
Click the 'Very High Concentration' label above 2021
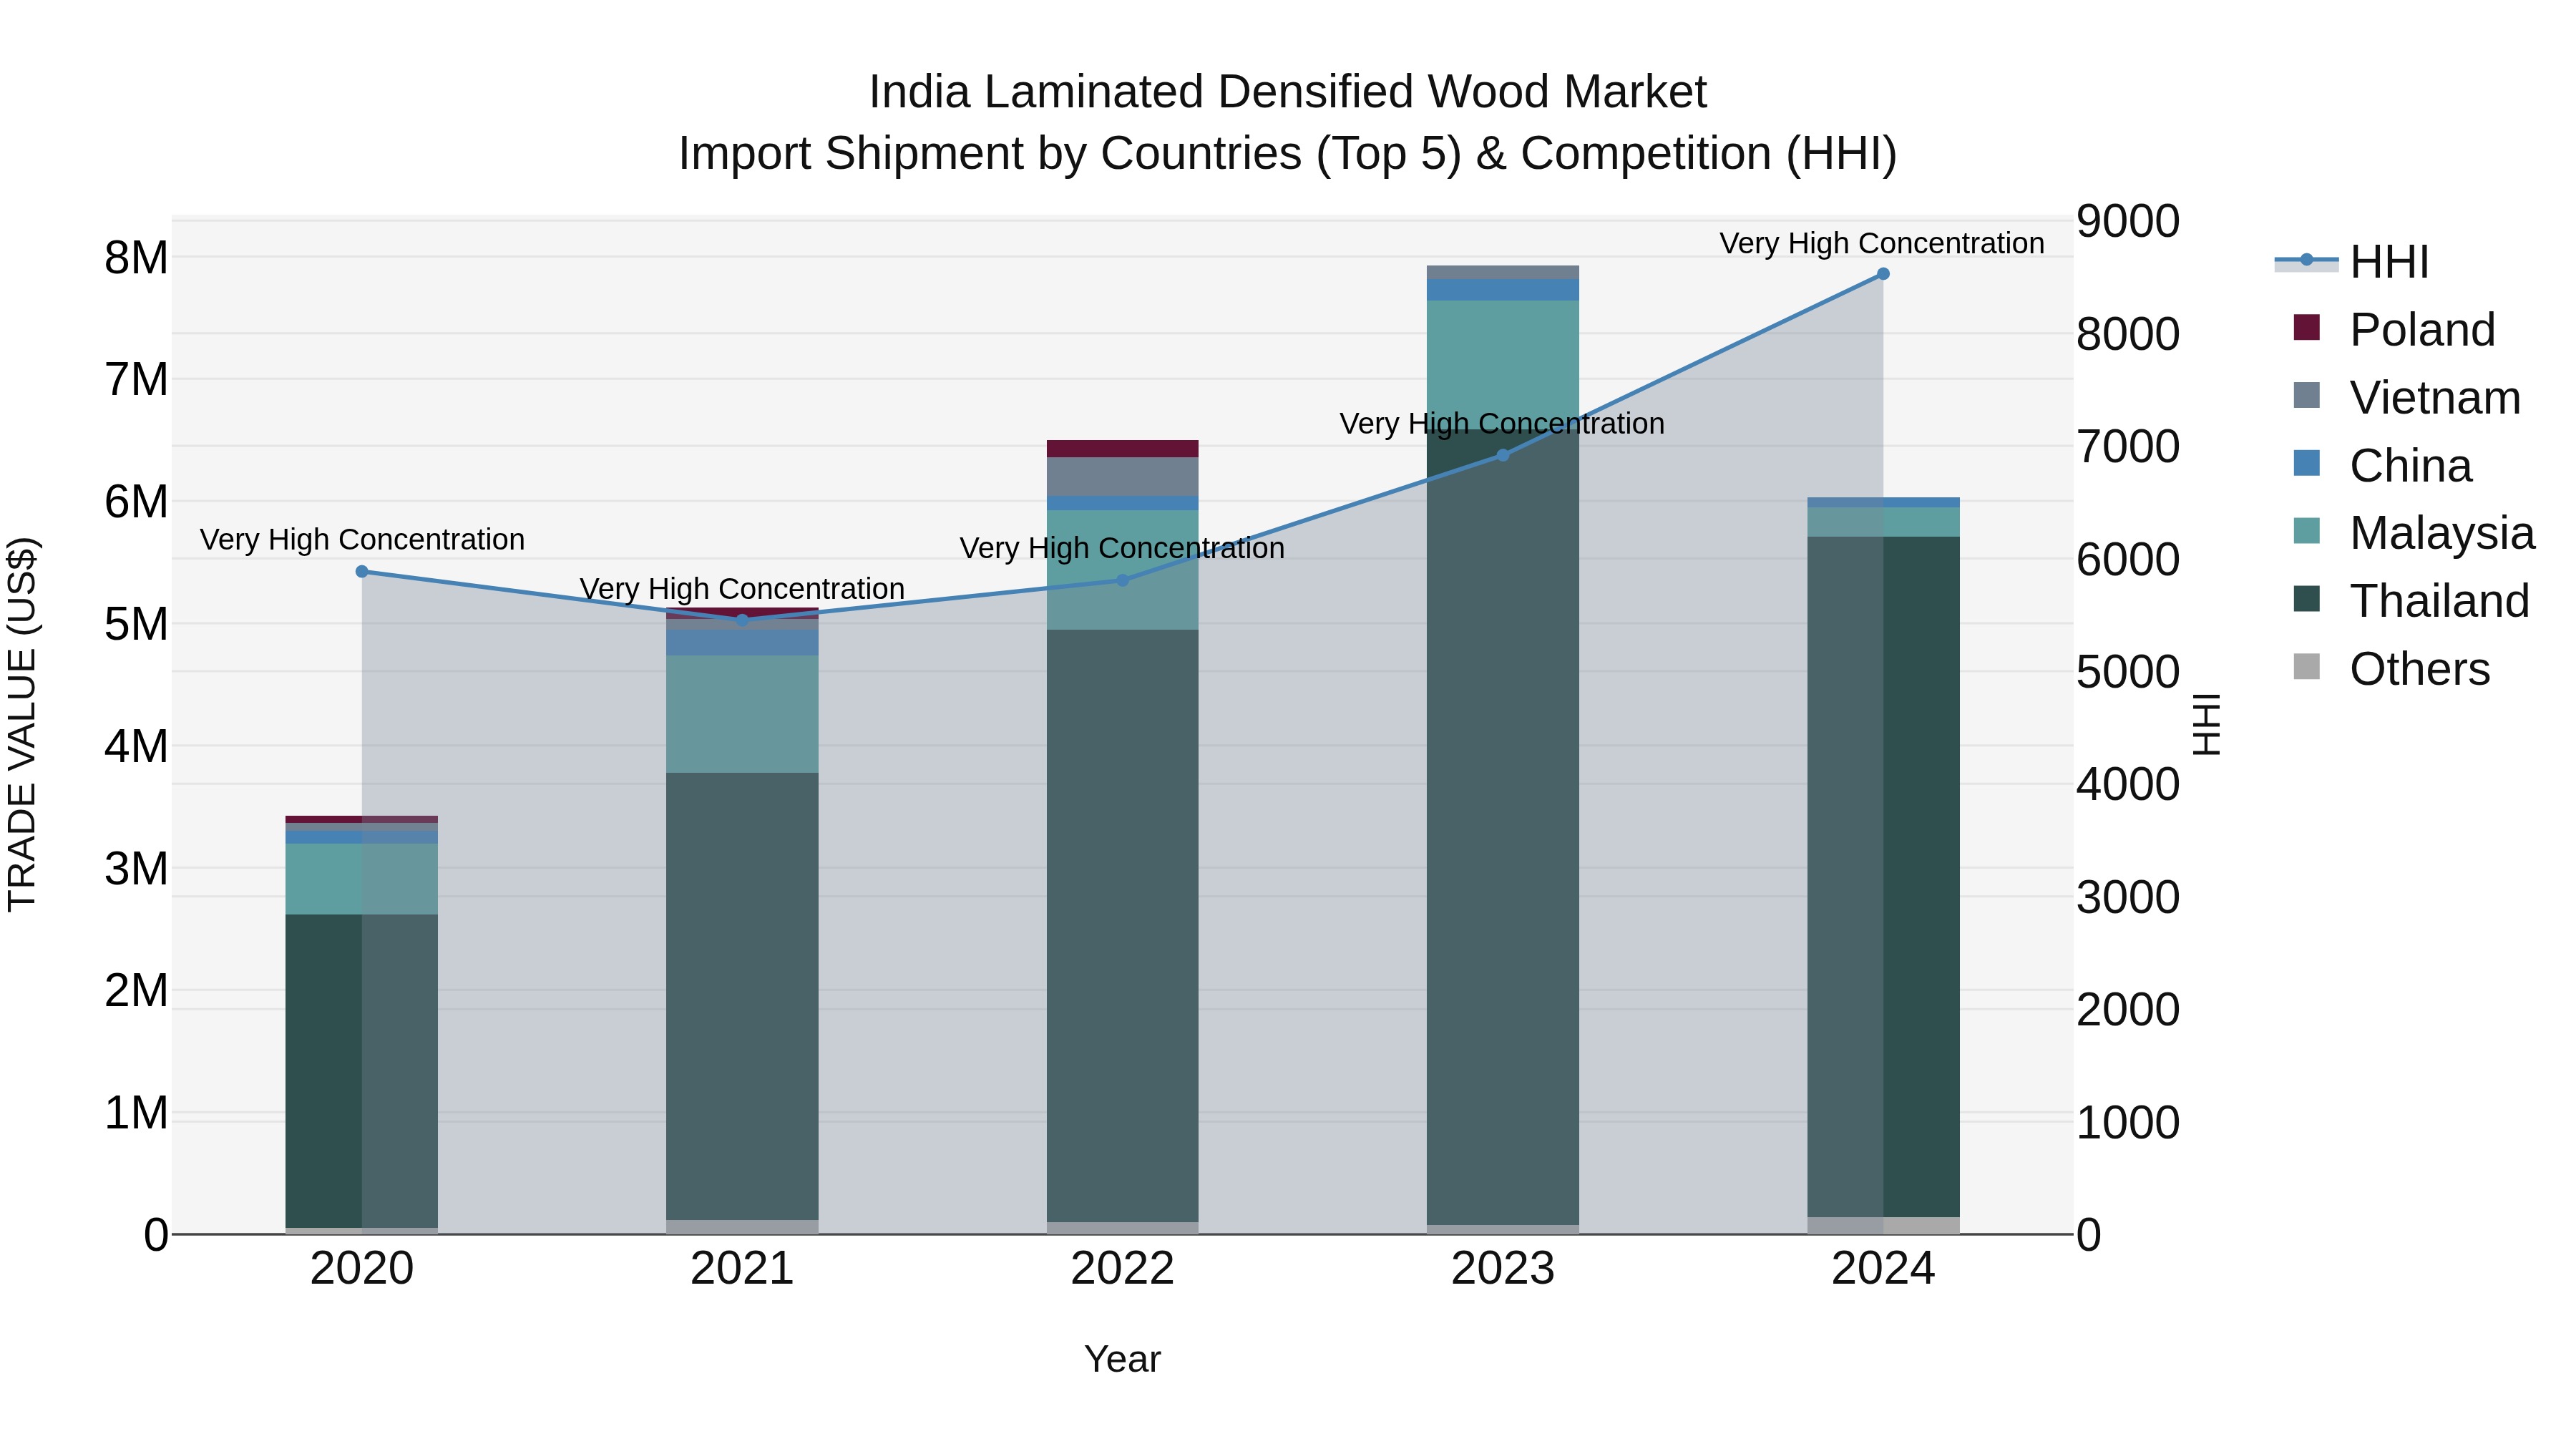742,588
